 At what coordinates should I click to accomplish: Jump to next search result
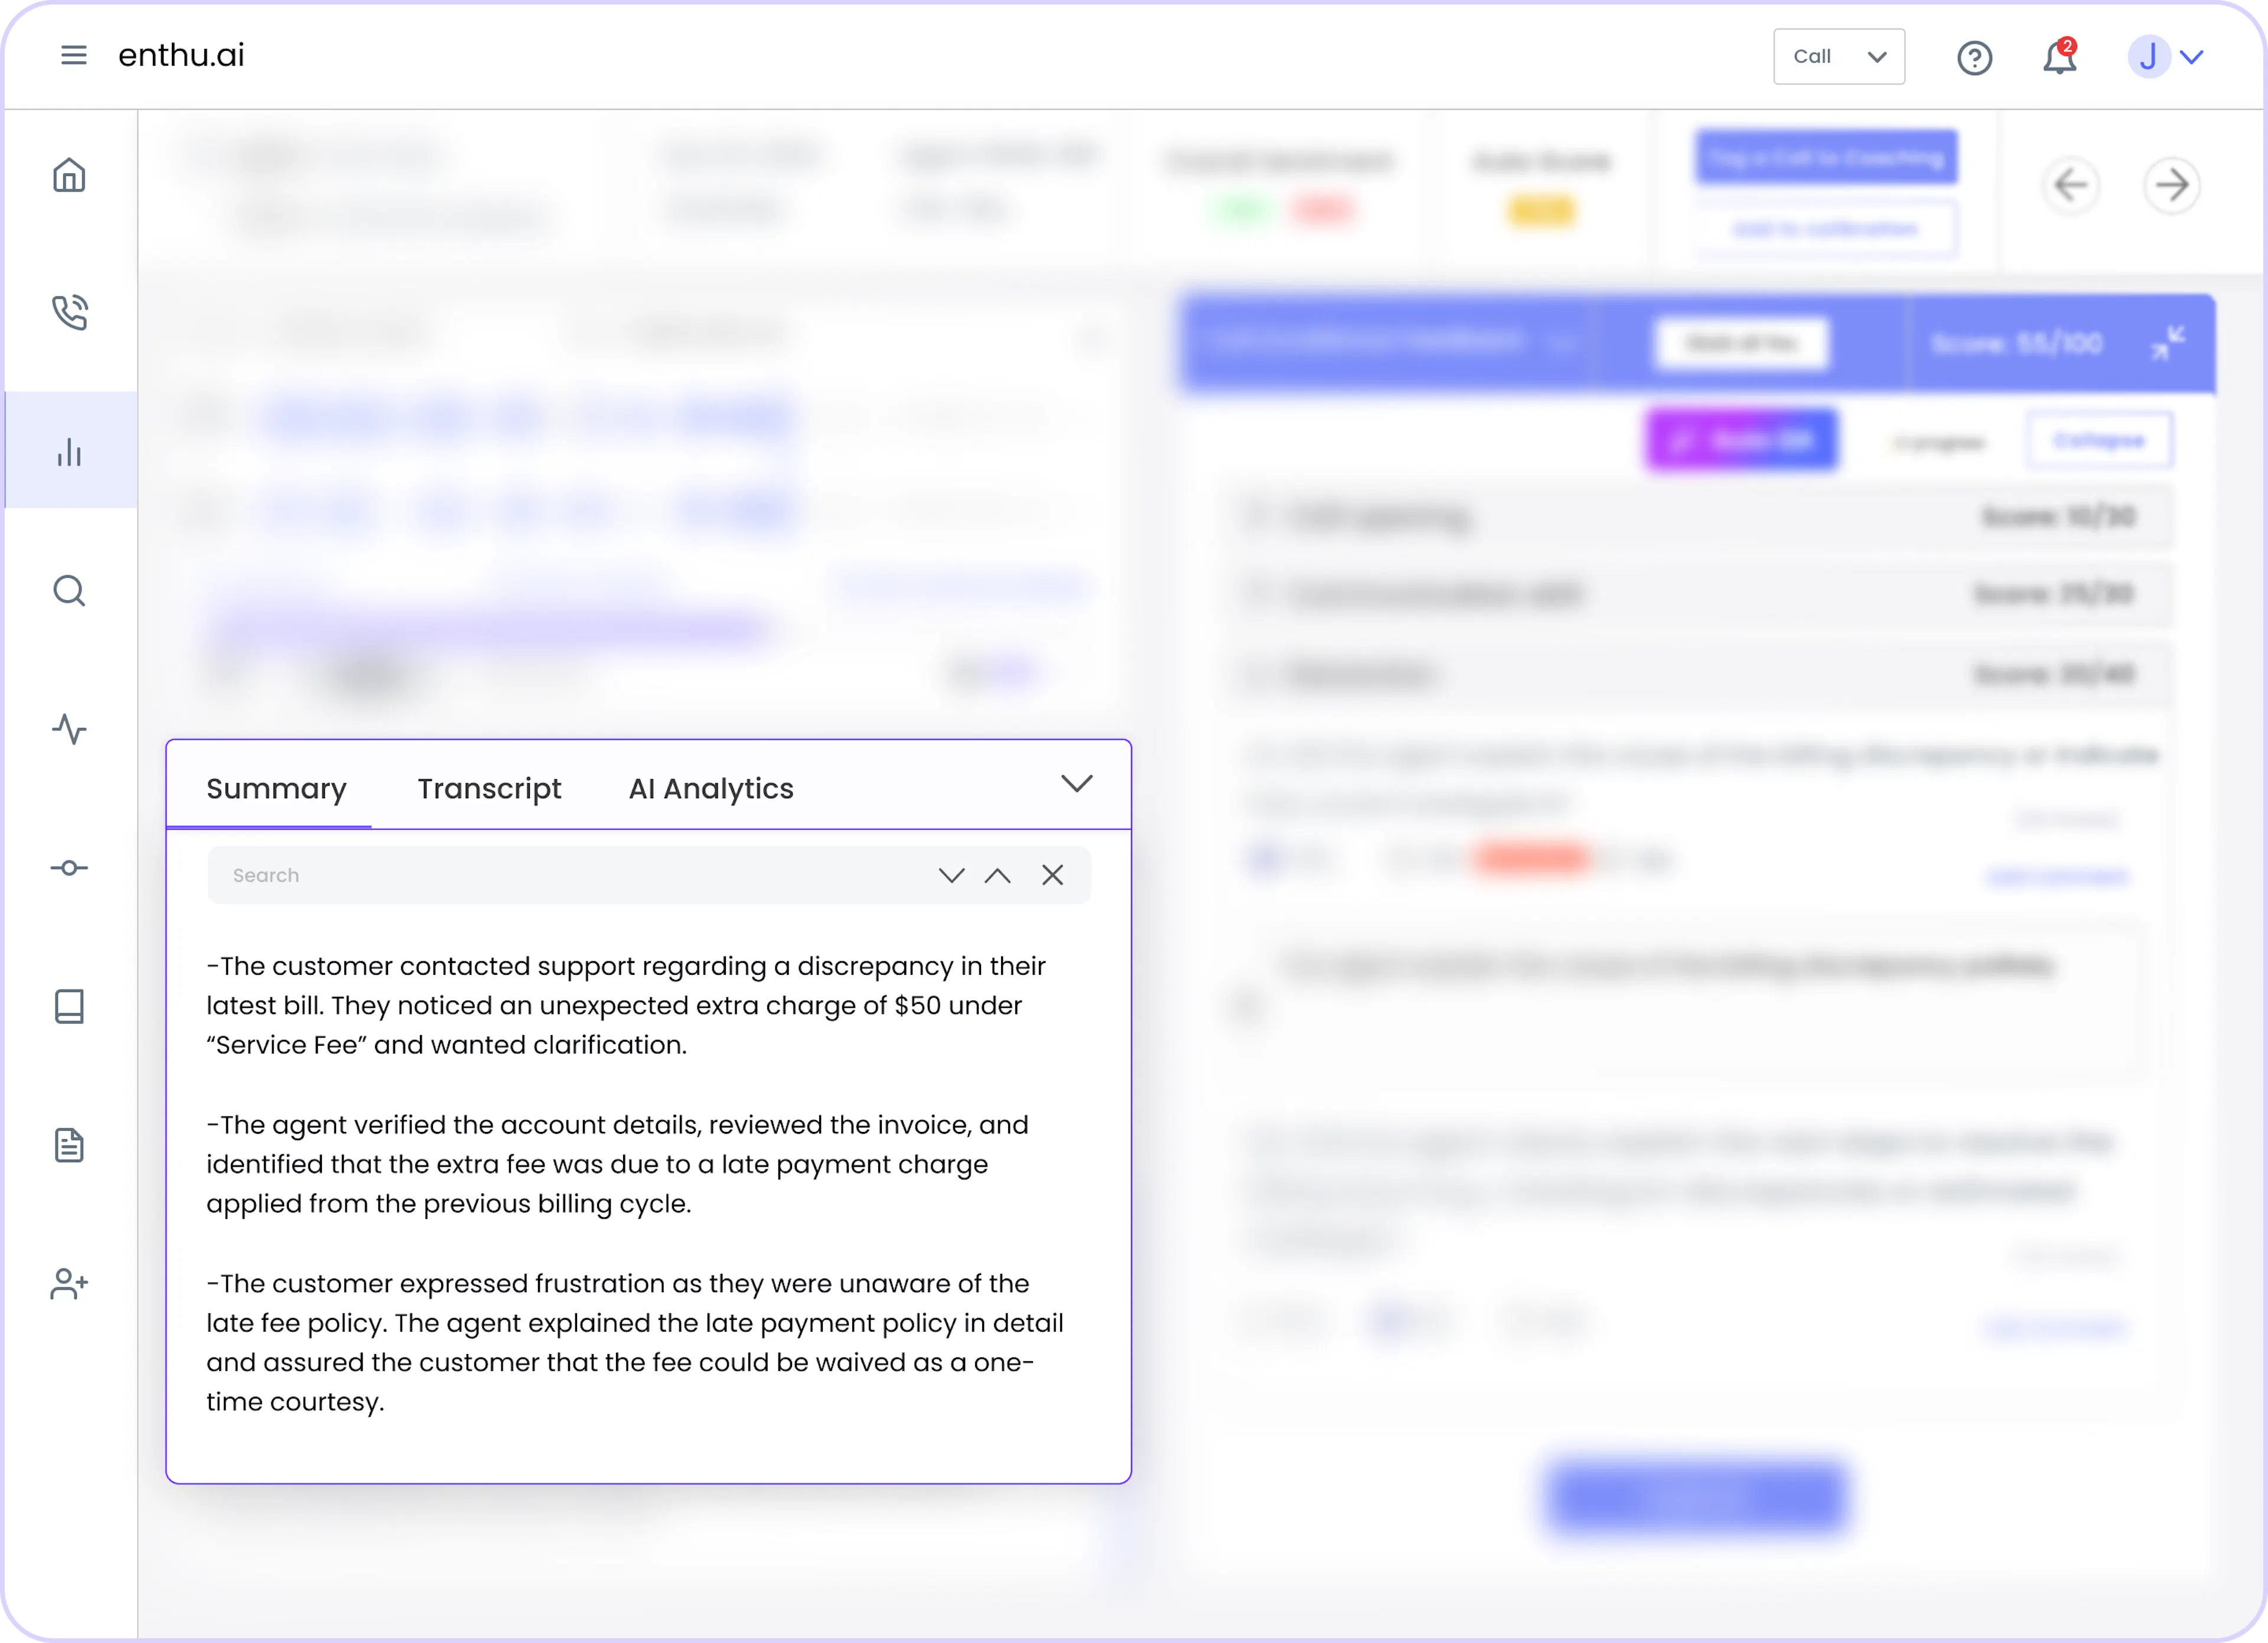[951, 876]
